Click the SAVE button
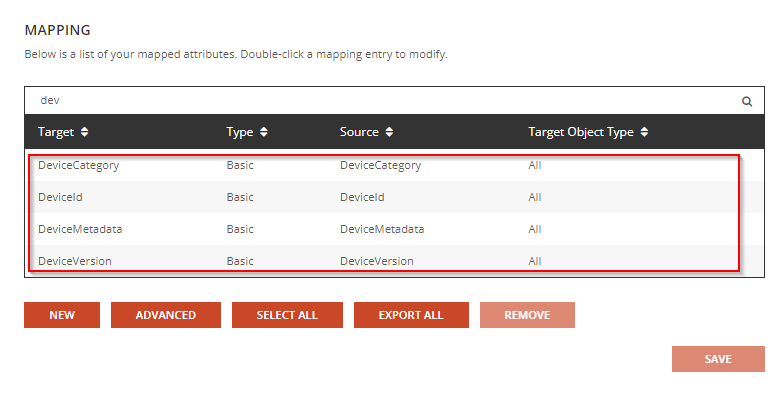The width and height of the screenshot is (782, 400). [718, 359]
